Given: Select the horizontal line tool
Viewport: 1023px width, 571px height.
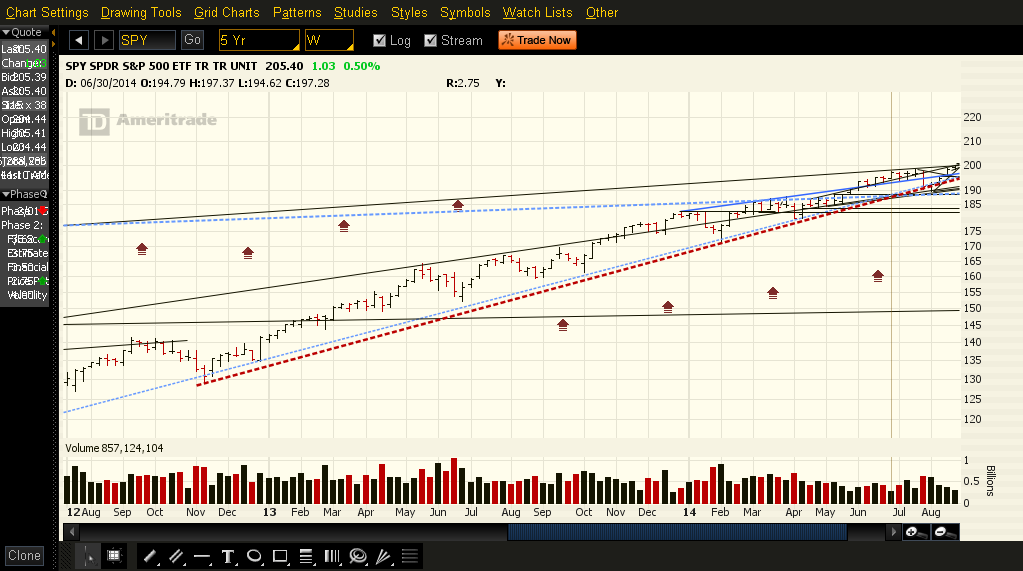Looking at the screenshot, I should click(202, 557).
